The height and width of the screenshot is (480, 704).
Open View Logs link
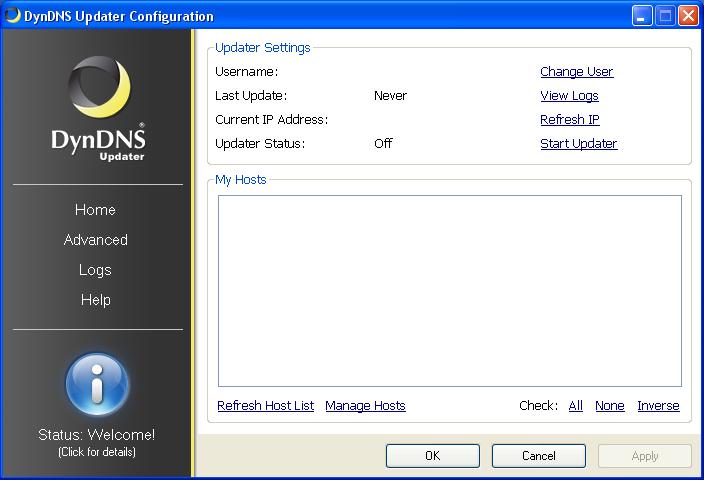pos(569,96)
